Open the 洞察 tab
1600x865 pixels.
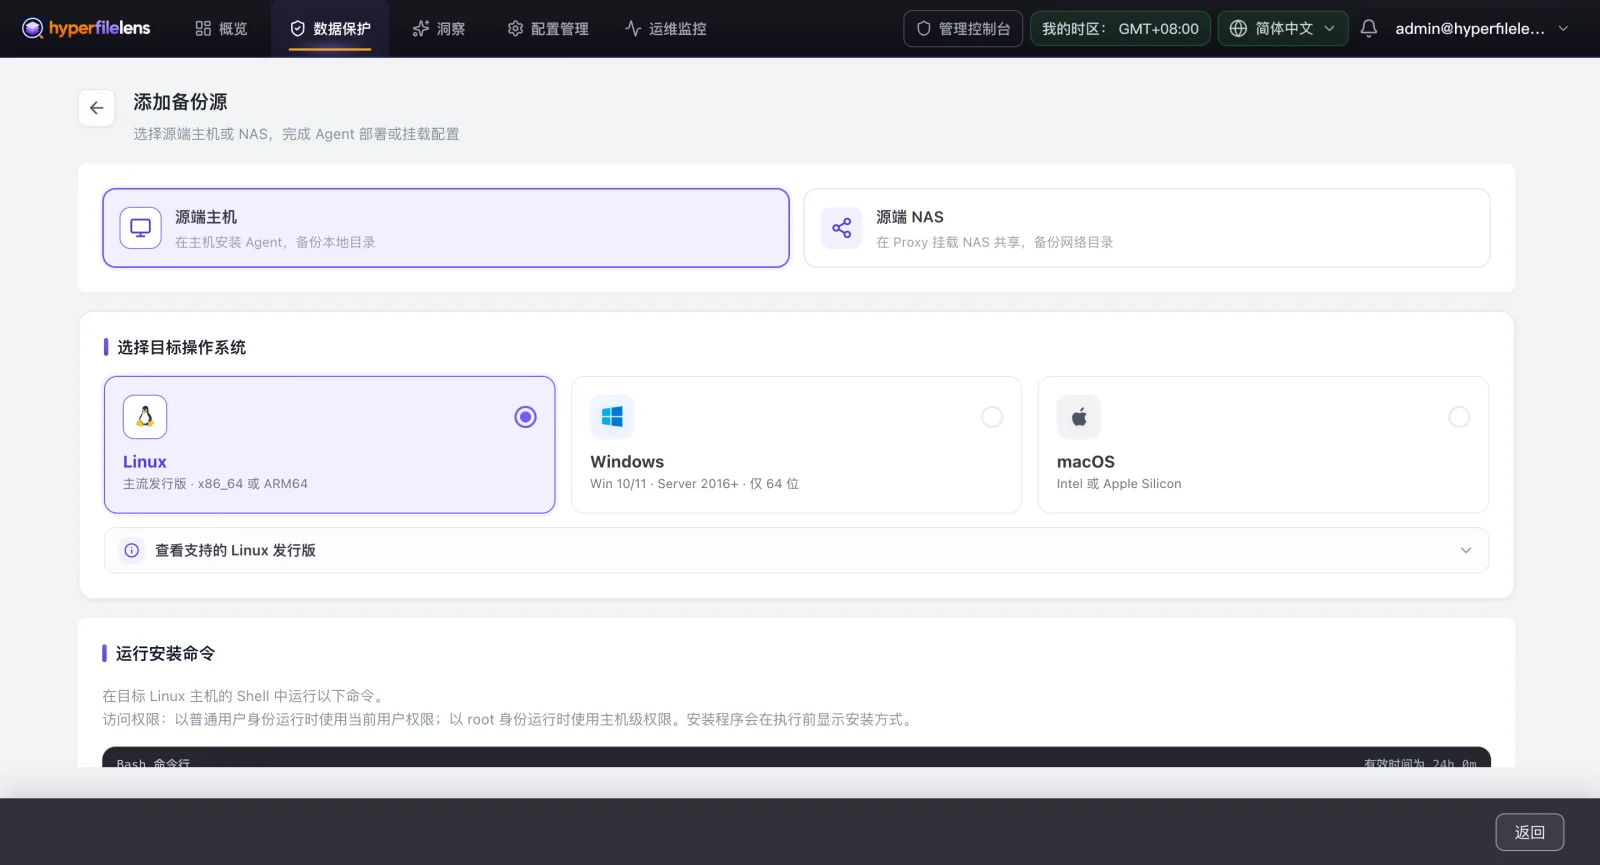coord(439,28)
